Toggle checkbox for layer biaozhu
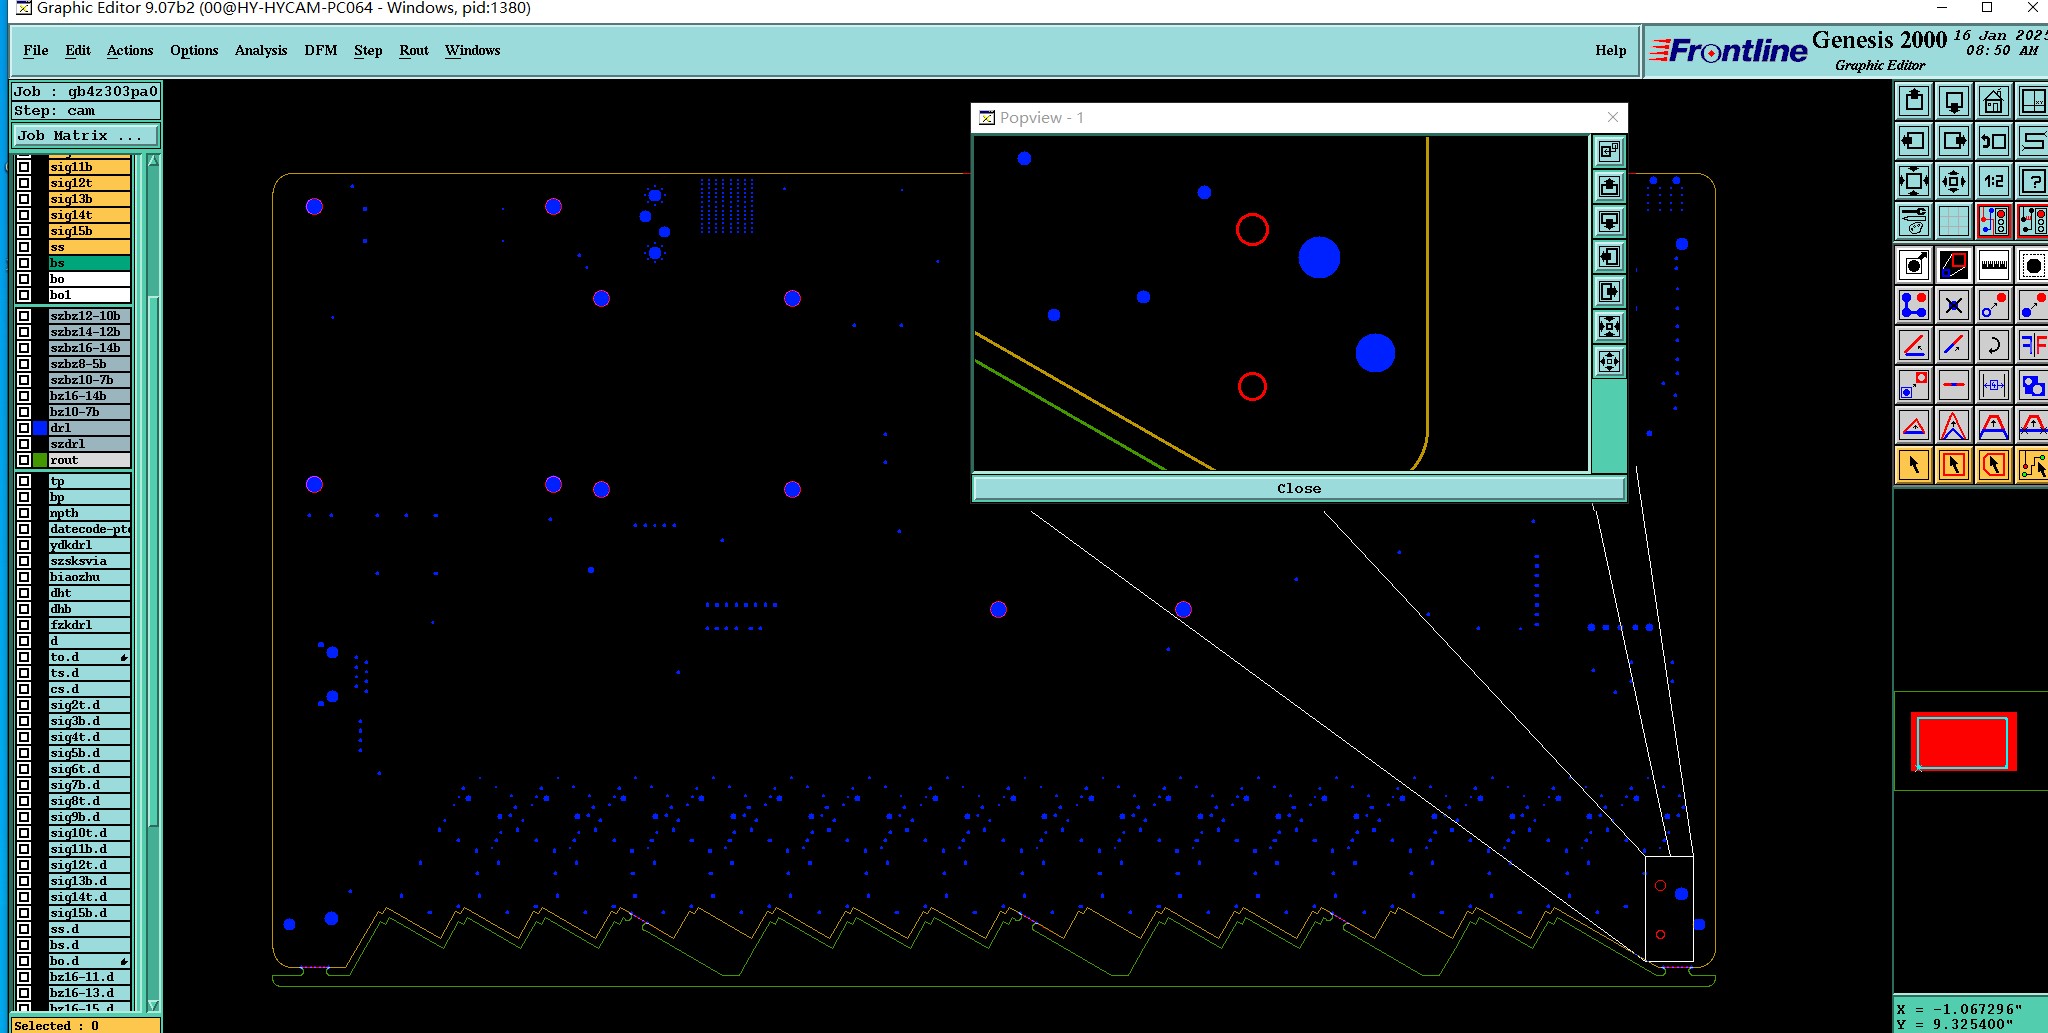The width and height of the screenshot is (2048, 1033). [x=24, y=577]
